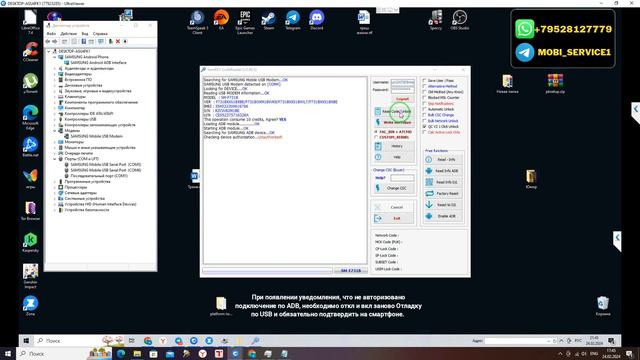Image resolution: width=640 pixels, height=360 pixels.
Task: Click the progress bar under the log
Action: (x=267, y=271)
